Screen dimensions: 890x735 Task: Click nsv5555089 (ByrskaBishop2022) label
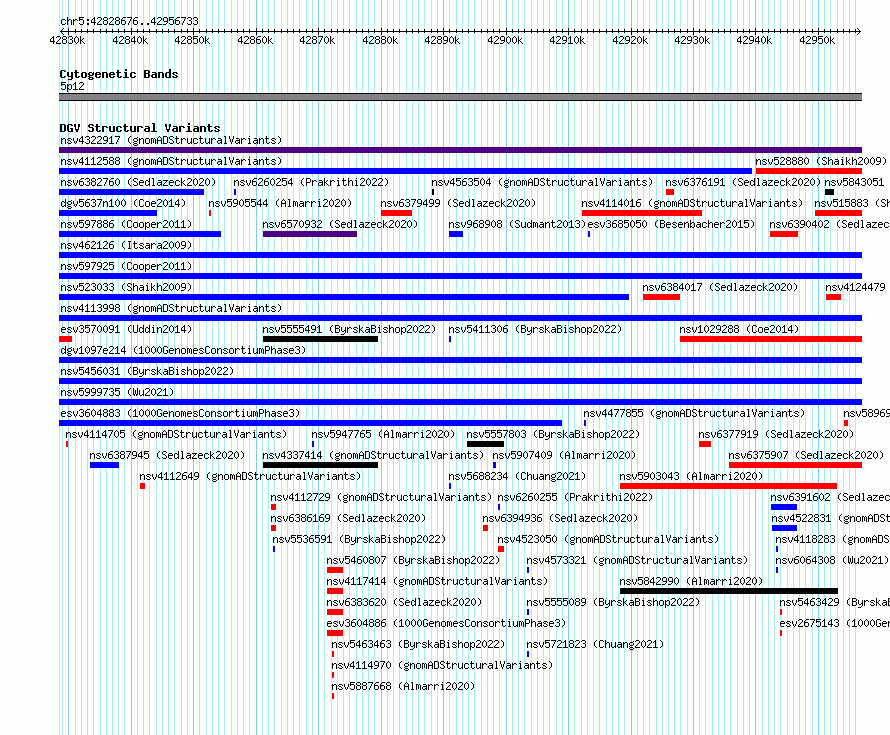point(613,602)
